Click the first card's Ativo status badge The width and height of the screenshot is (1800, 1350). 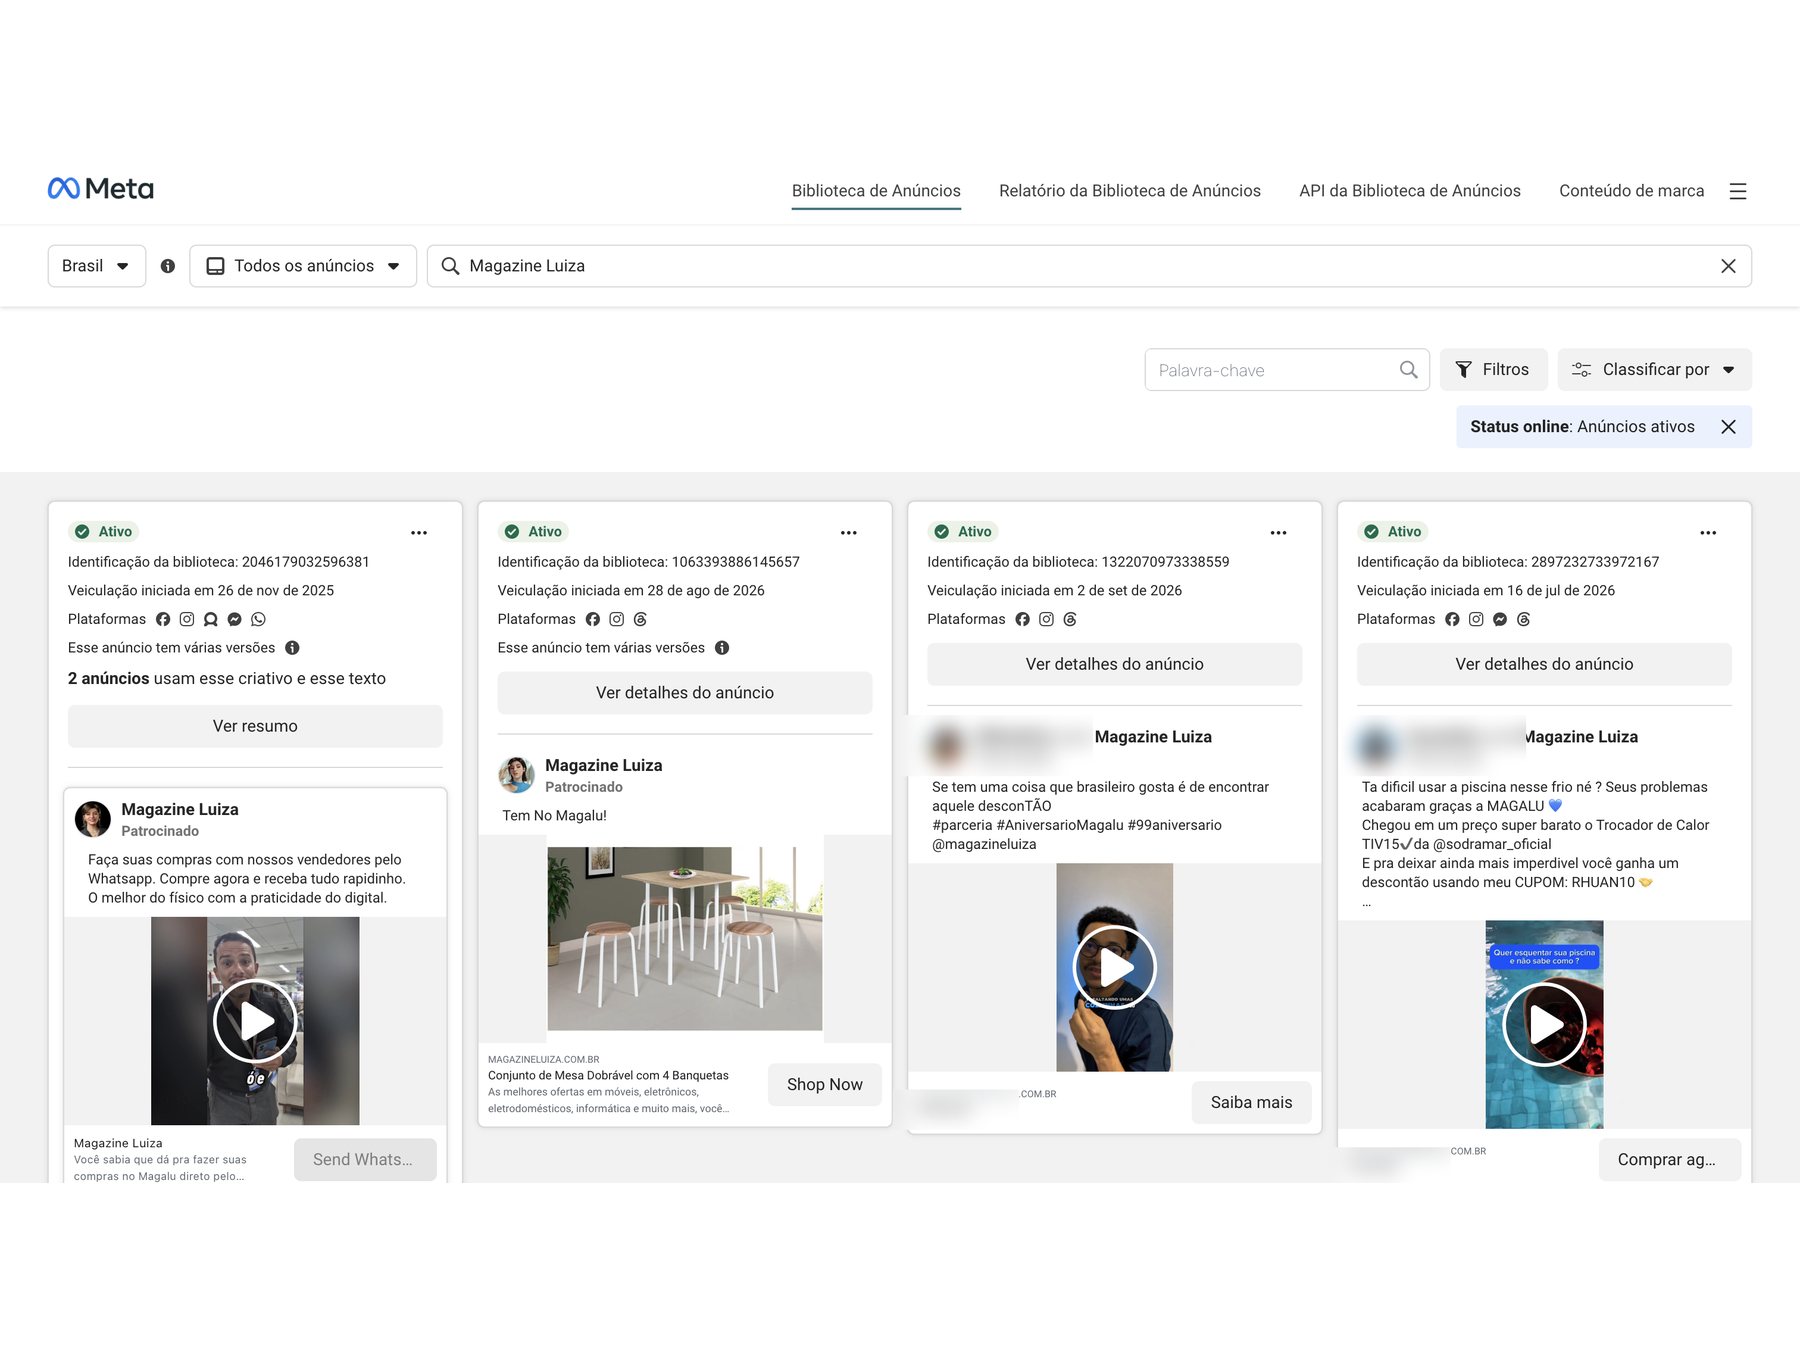[x=104, y=532]
